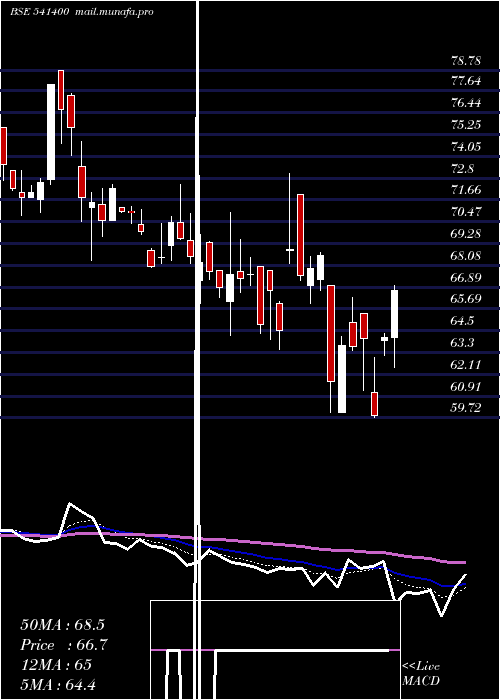Select the last white candle near 65.69
This screenshot has height=700, width=500.
tap(395, 314)
